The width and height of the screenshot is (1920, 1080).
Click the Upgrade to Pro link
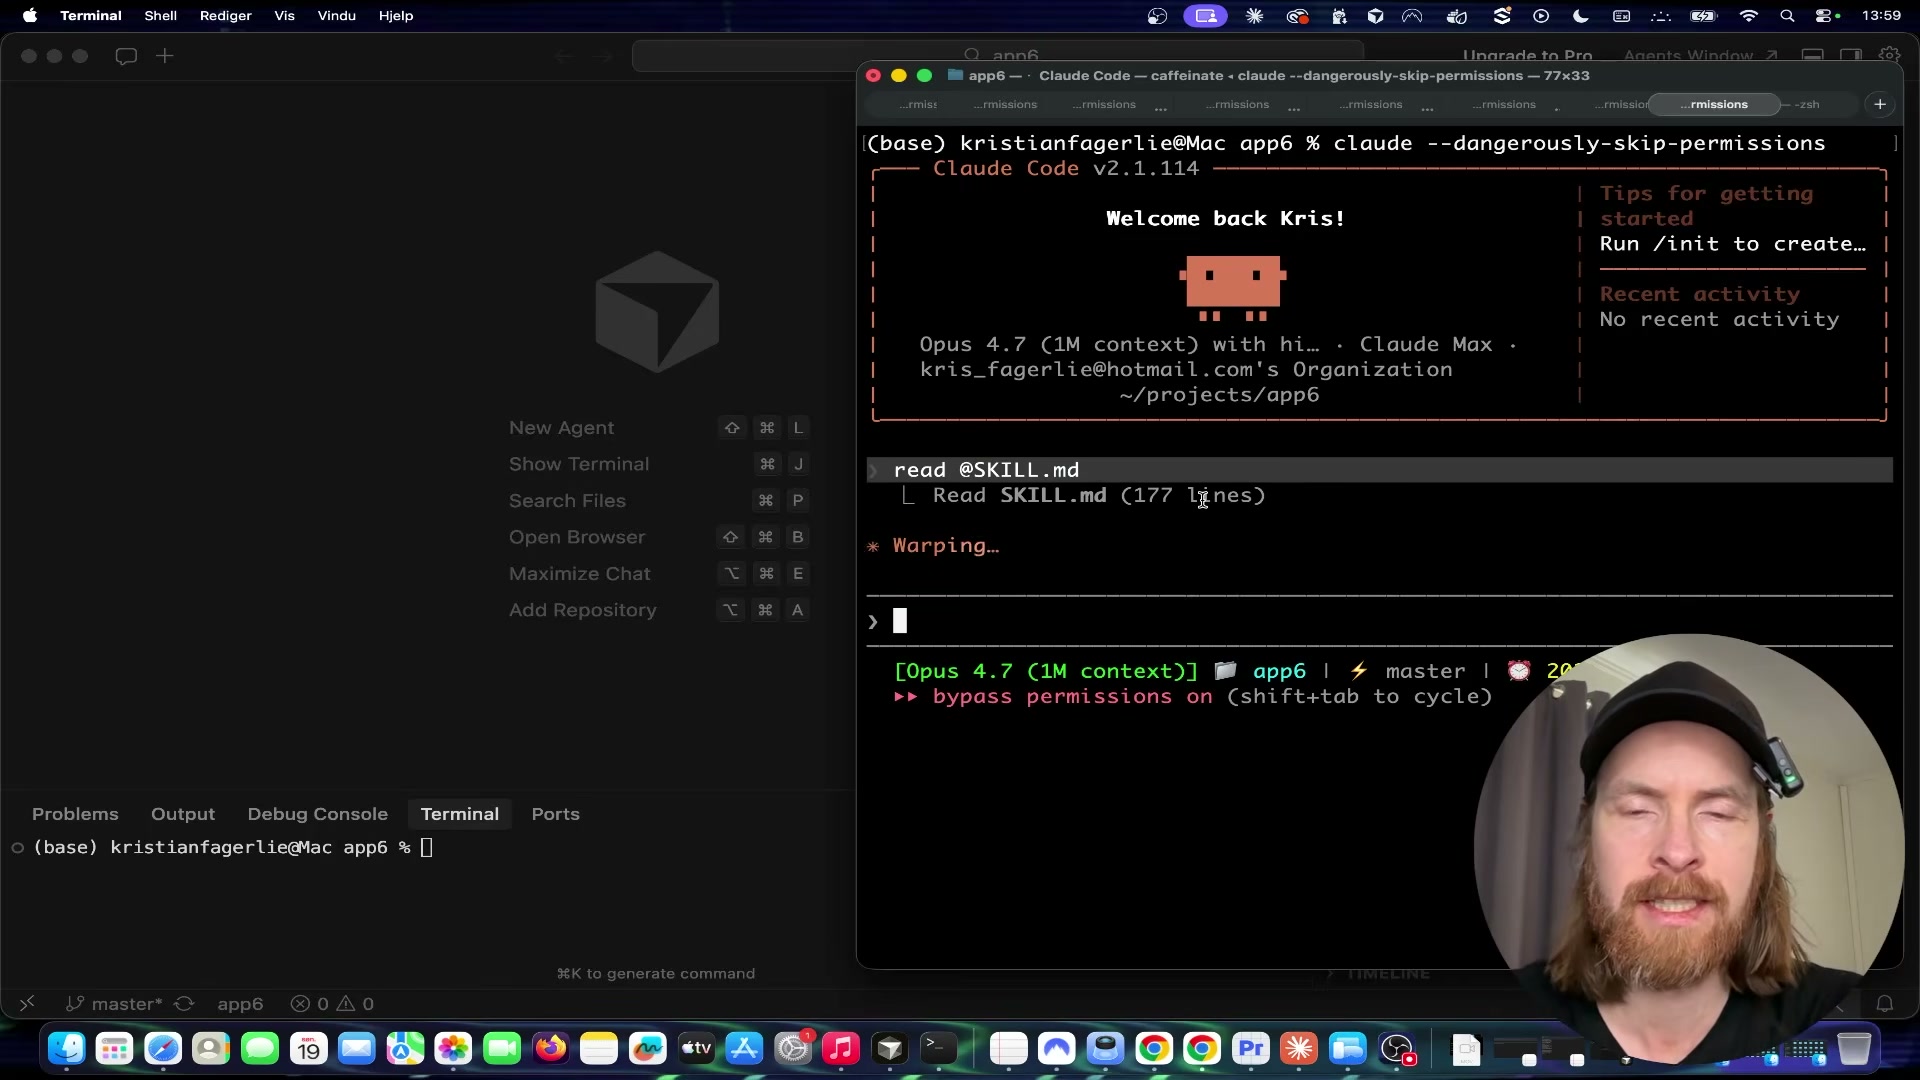coord(1528,55)
